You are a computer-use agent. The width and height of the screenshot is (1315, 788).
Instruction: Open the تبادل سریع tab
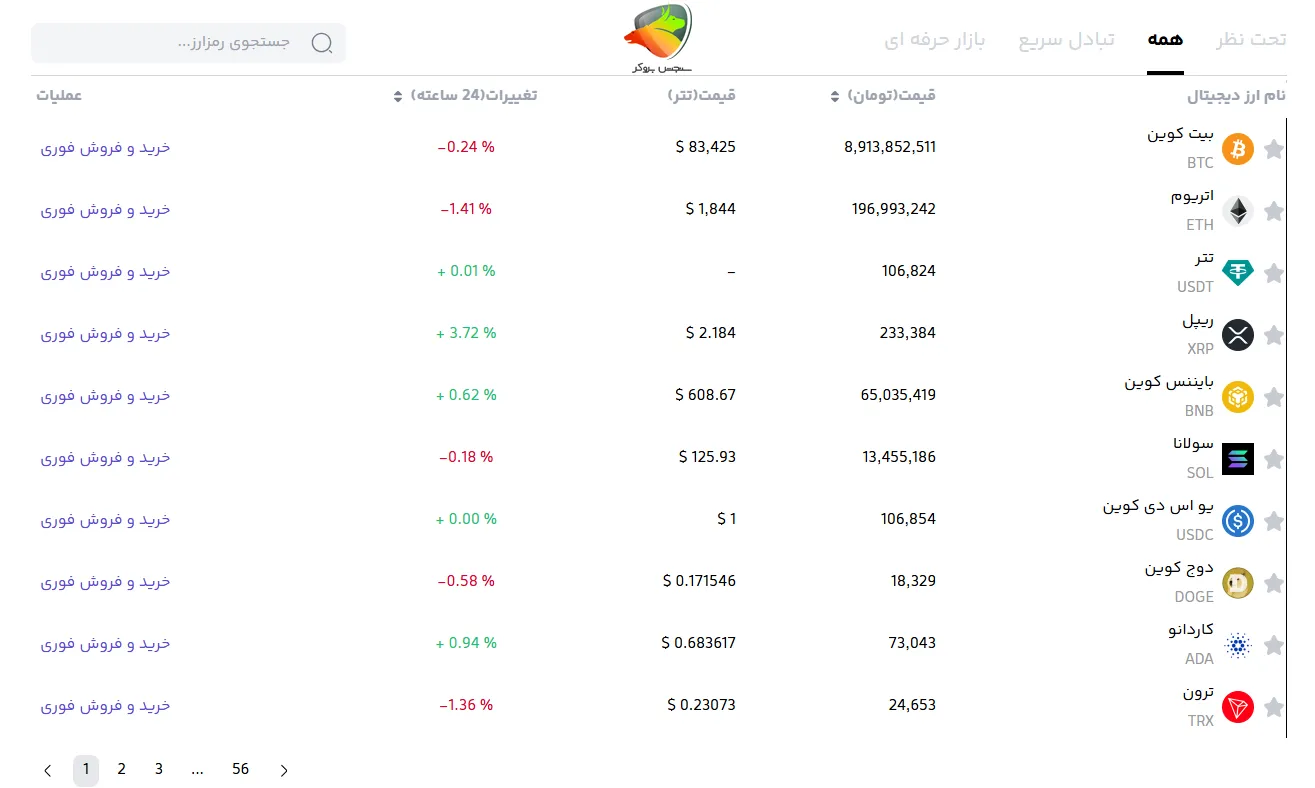click(x=1066, y=40)
